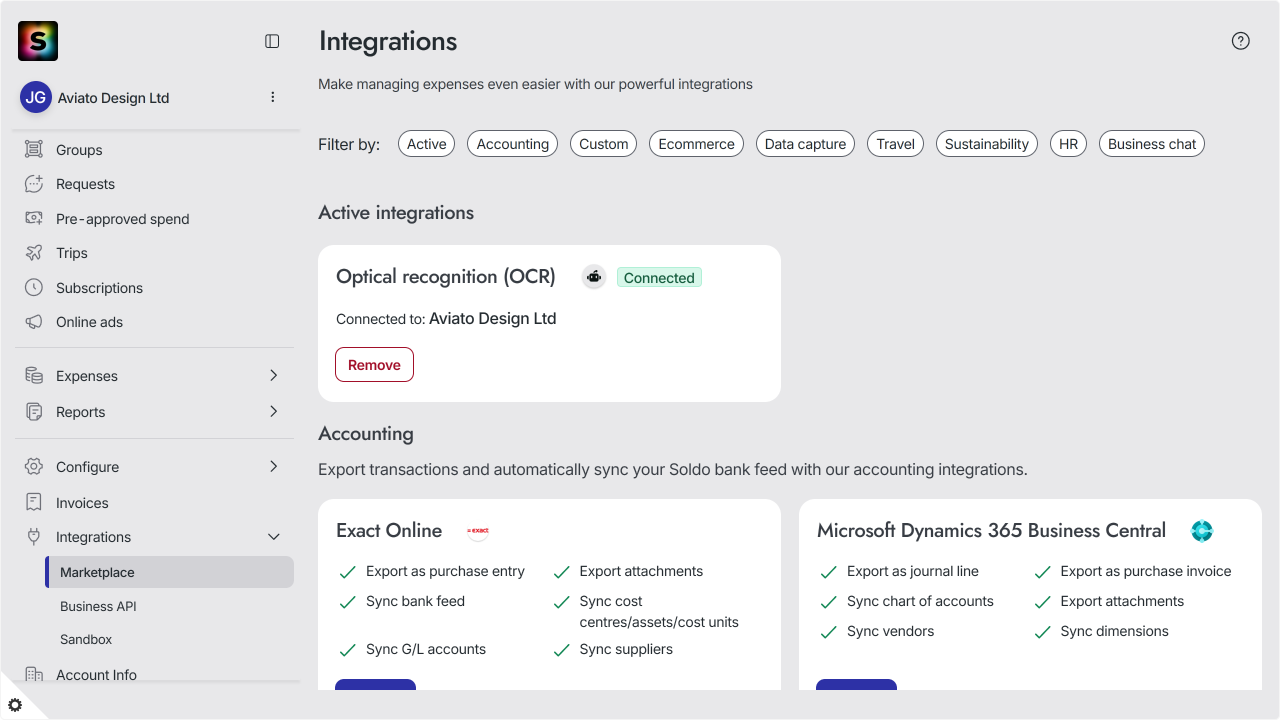Click the Subscriptions clock icon

coord(34,287)
